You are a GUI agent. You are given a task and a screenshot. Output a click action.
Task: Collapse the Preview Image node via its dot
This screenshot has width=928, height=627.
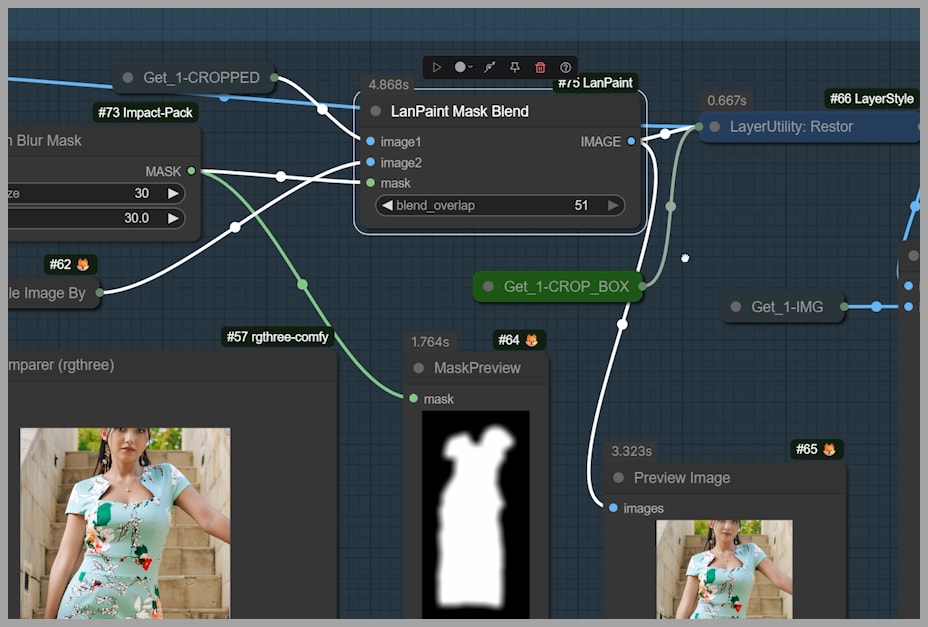tap(619, 478)
